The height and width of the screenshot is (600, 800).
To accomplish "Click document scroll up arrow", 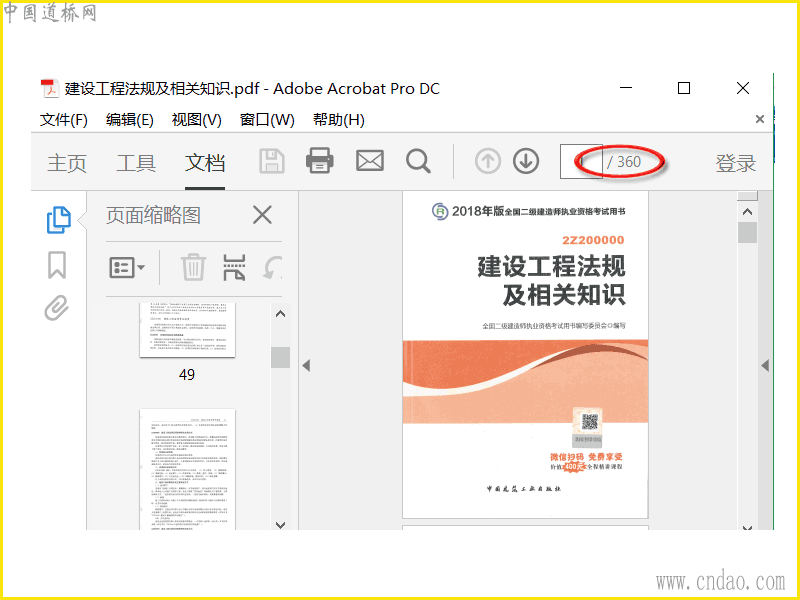I will click(747, 211).
